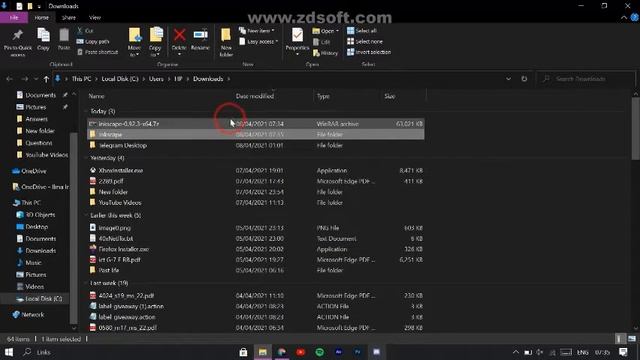Click Users in the address path
640x360 pixels.
click(x=156, y=79)
